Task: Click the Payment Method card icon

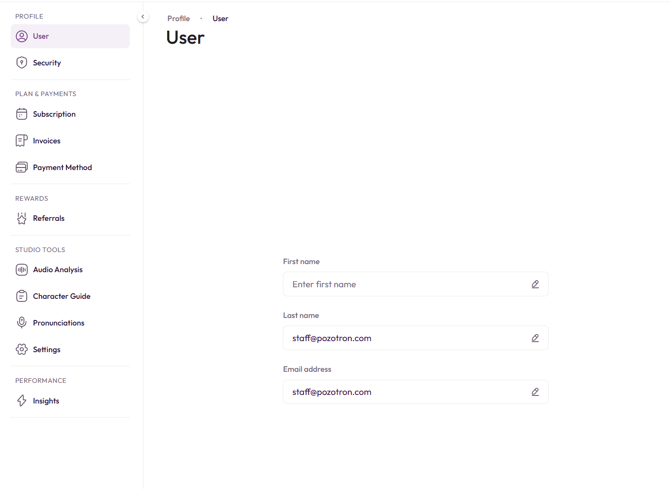Action: (x=21, y=168)
